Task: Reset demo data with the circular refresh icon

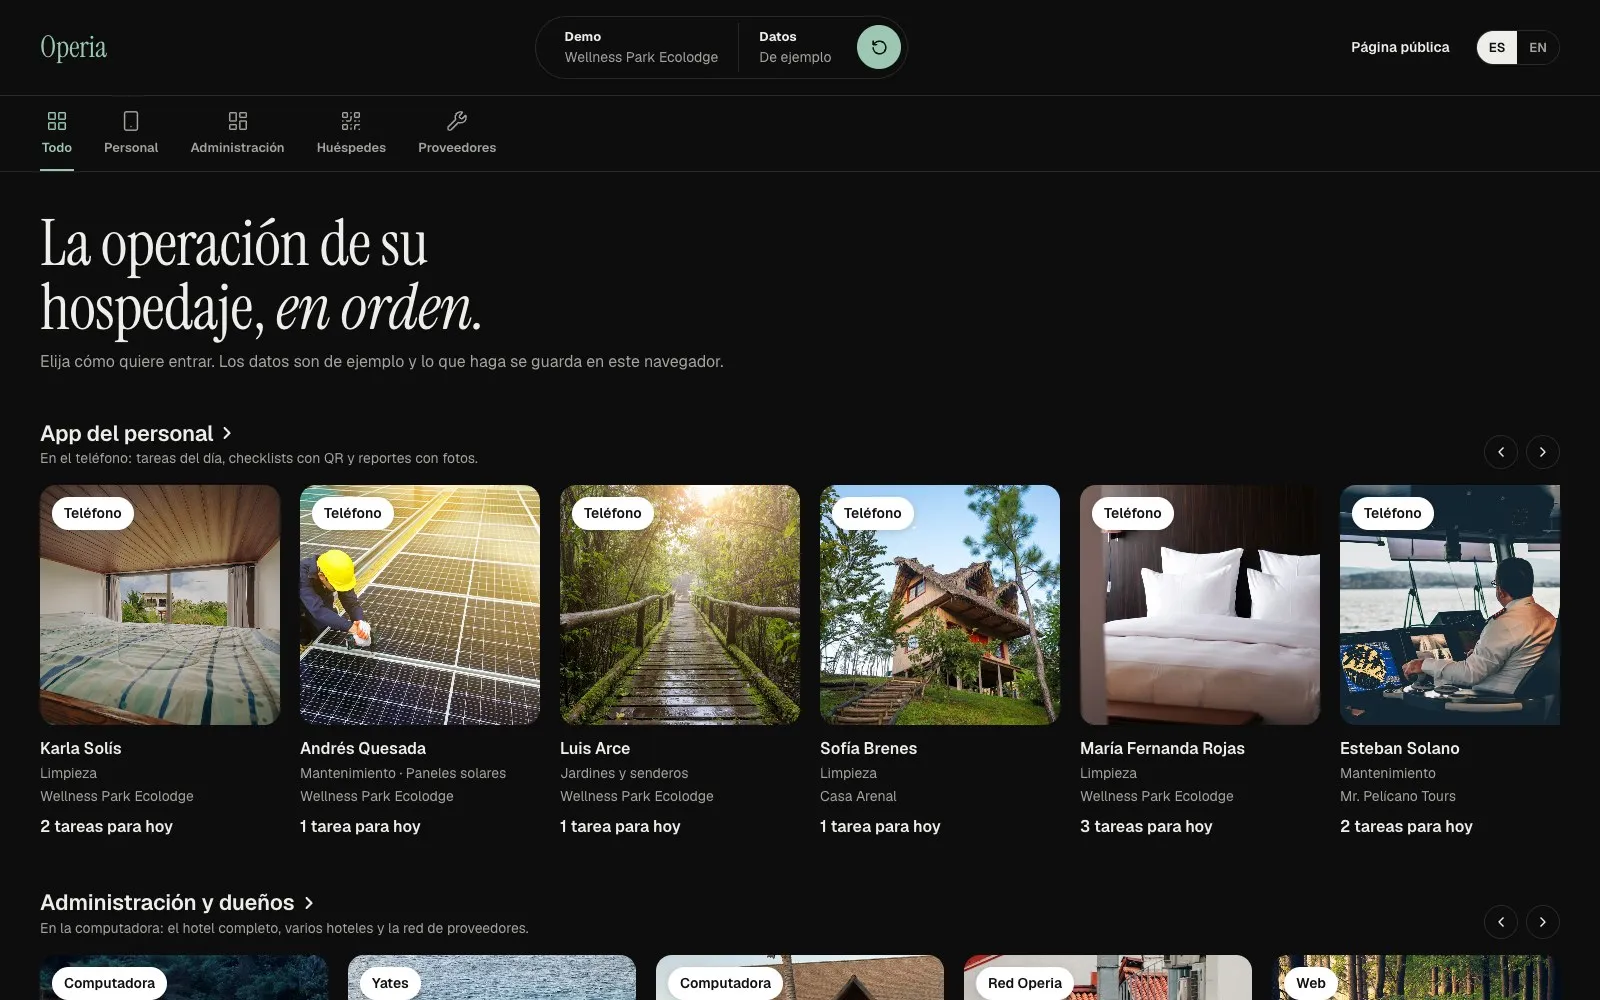Action: click(x=879, y=47)
